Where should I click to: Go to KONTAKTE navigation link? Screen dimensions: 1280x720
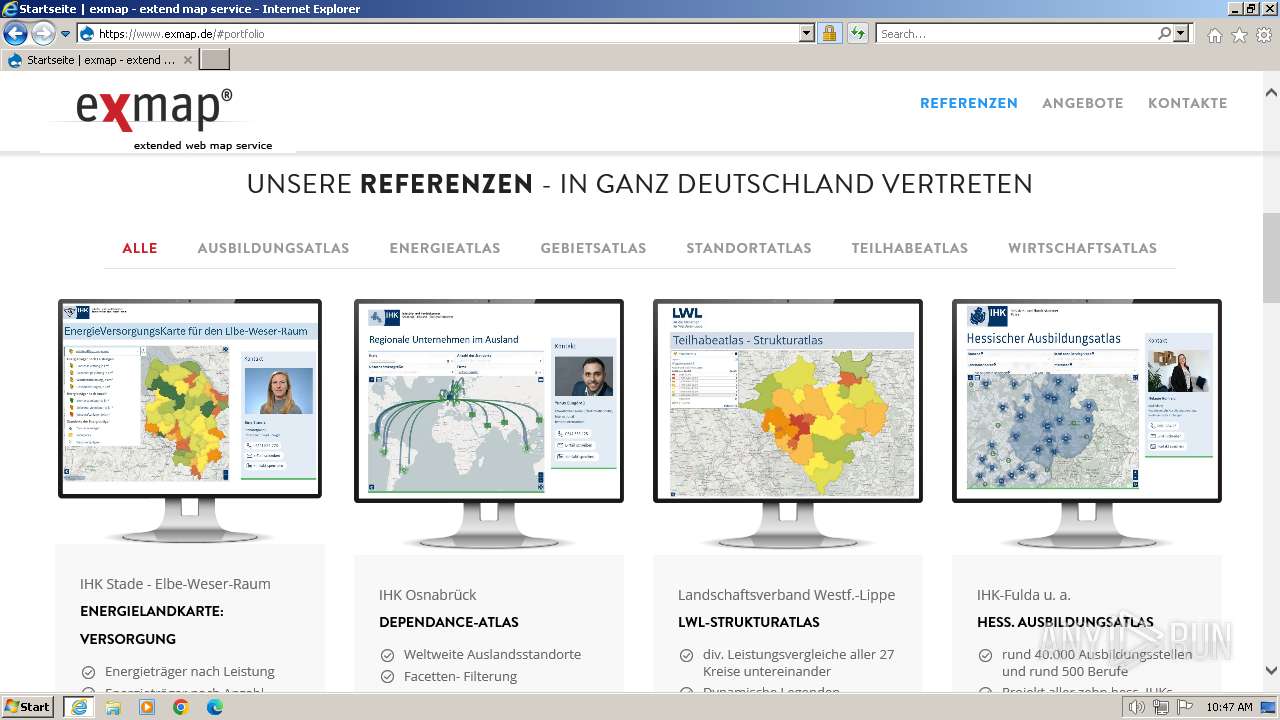[1187, 103]
